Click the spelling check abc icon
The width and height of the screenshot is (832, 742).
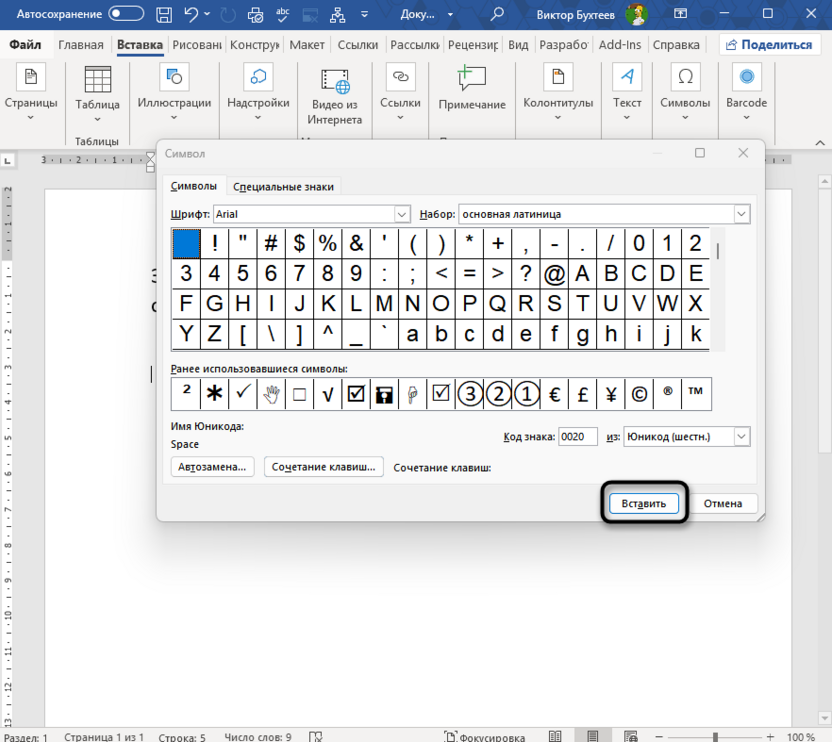[x=283, y=15]
